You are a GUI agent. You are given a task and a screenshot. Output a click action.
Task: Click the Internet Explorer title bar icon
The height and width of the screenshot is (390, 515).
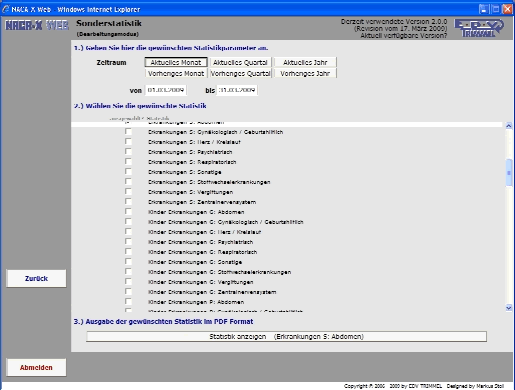[x=6, y=9]
